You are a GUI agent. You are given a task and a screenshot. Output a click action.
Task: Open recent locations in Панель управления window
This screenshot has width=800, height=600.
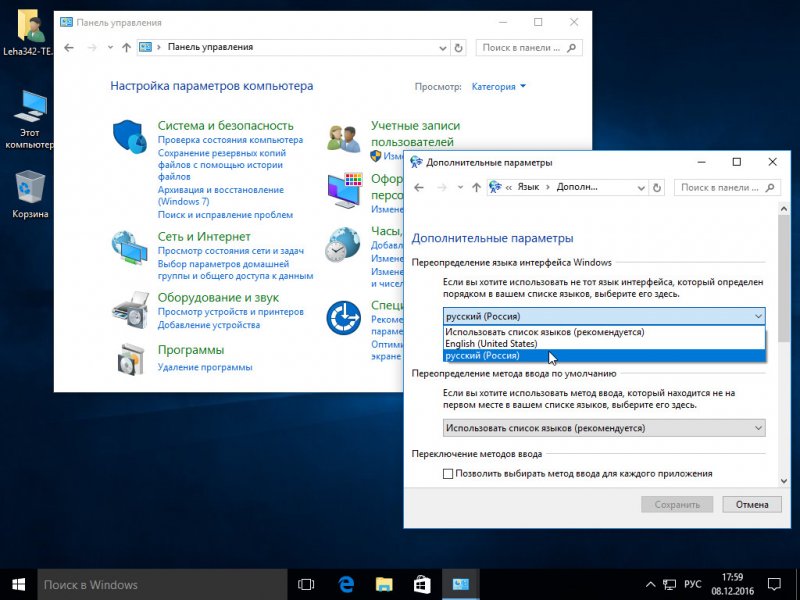110,47
